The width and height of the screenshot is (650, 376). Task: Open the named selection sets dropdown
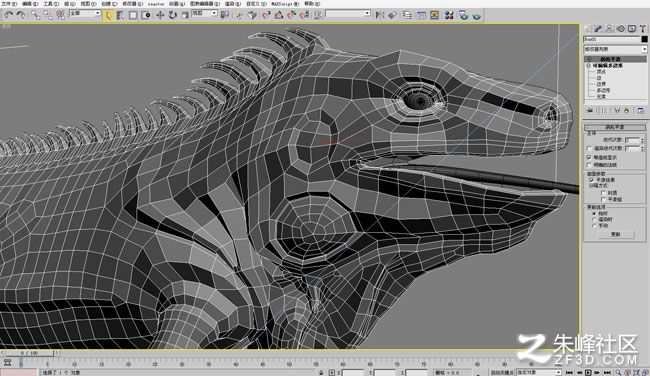[348, 14]
